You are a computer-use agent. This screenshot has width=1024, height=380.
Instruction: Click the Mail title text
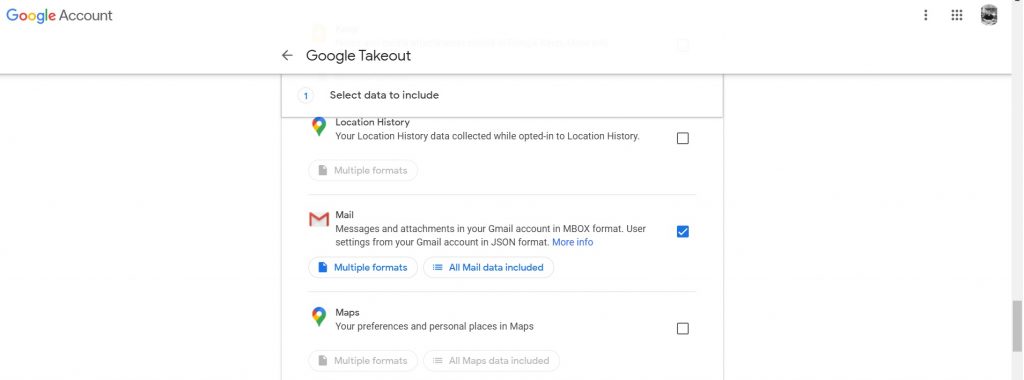tap(344, 214)
